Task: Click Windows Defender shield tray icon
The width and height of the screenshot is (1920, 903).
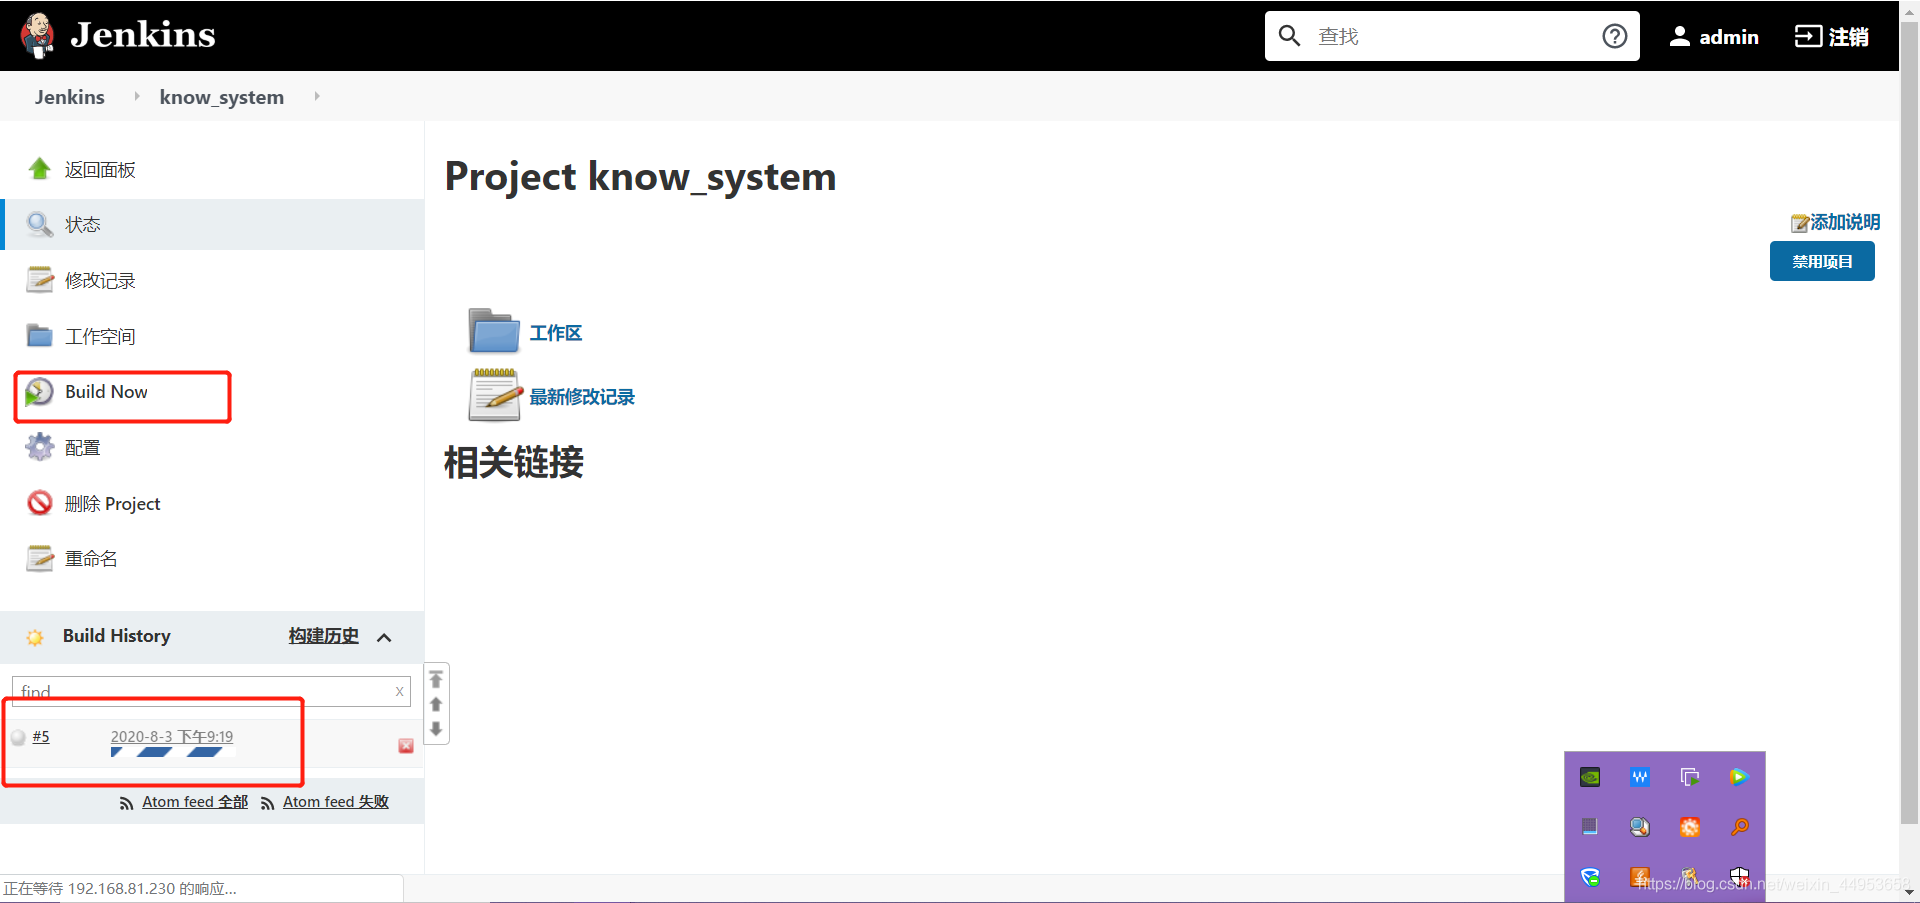Action: (x=1740, y=877)
